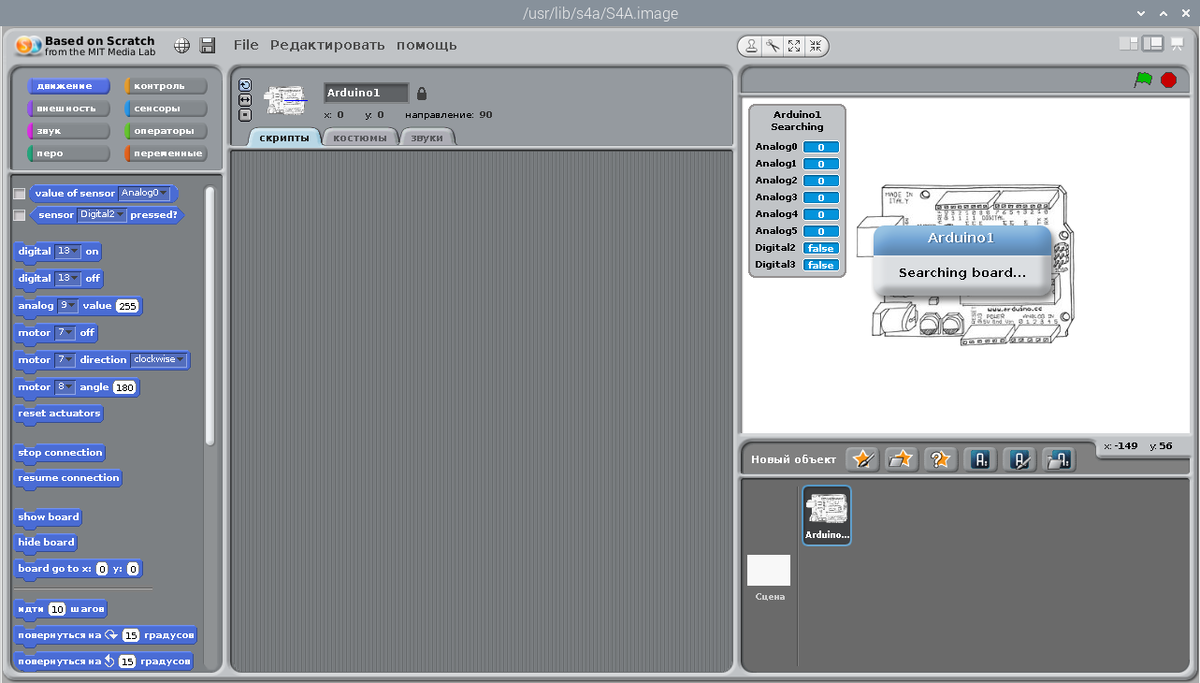Click the red stop button

pyautogui.click(x=1168, y=79)
